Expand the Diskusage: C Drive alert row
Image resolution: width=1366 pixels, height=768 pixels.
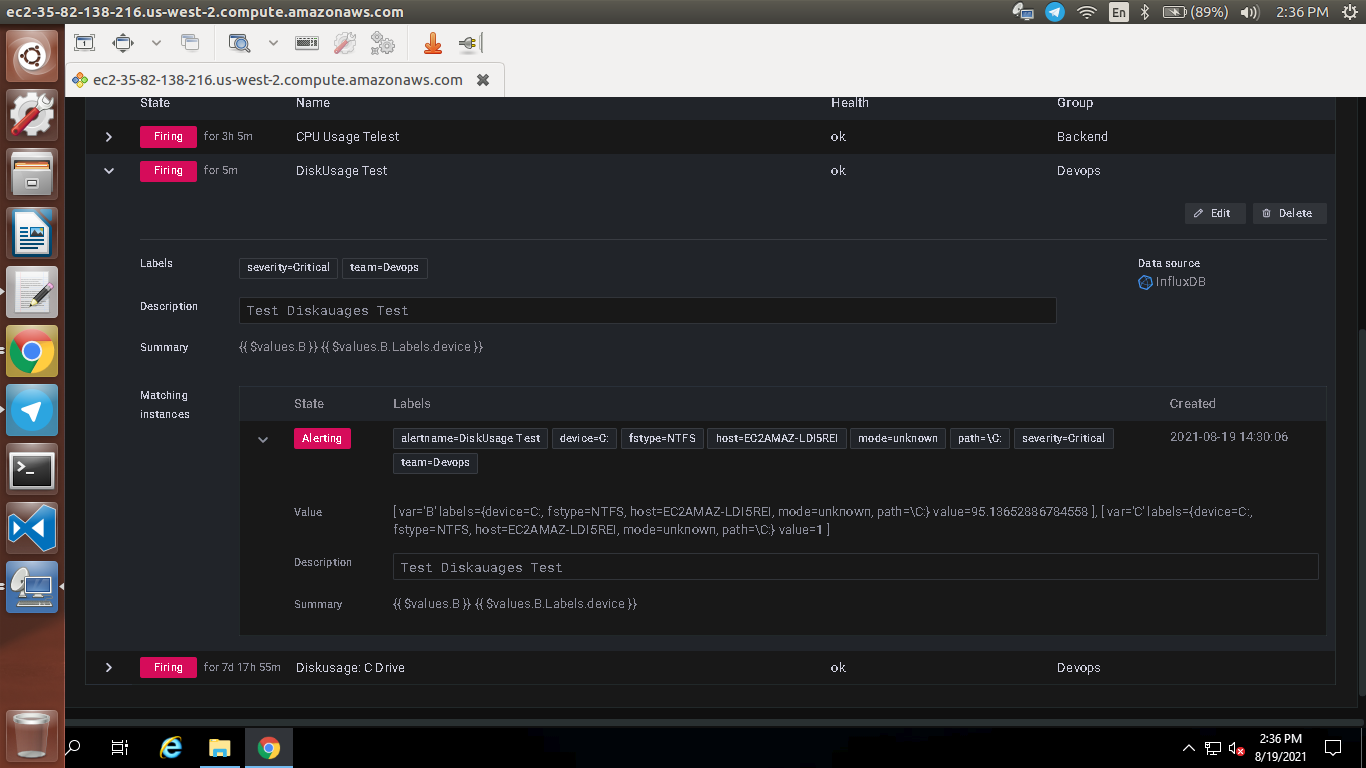click(109, 667)
